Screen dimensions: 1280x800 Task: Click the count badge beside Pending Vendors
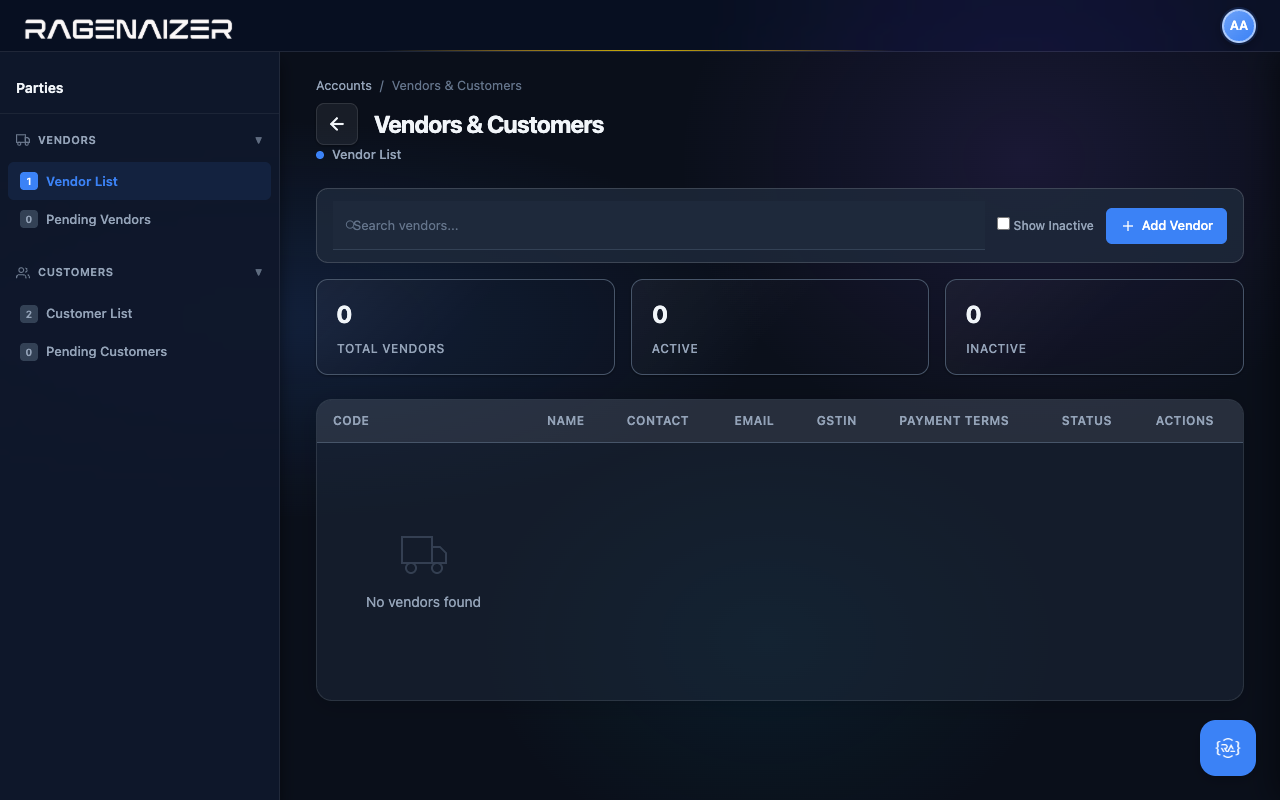point(29,219)
